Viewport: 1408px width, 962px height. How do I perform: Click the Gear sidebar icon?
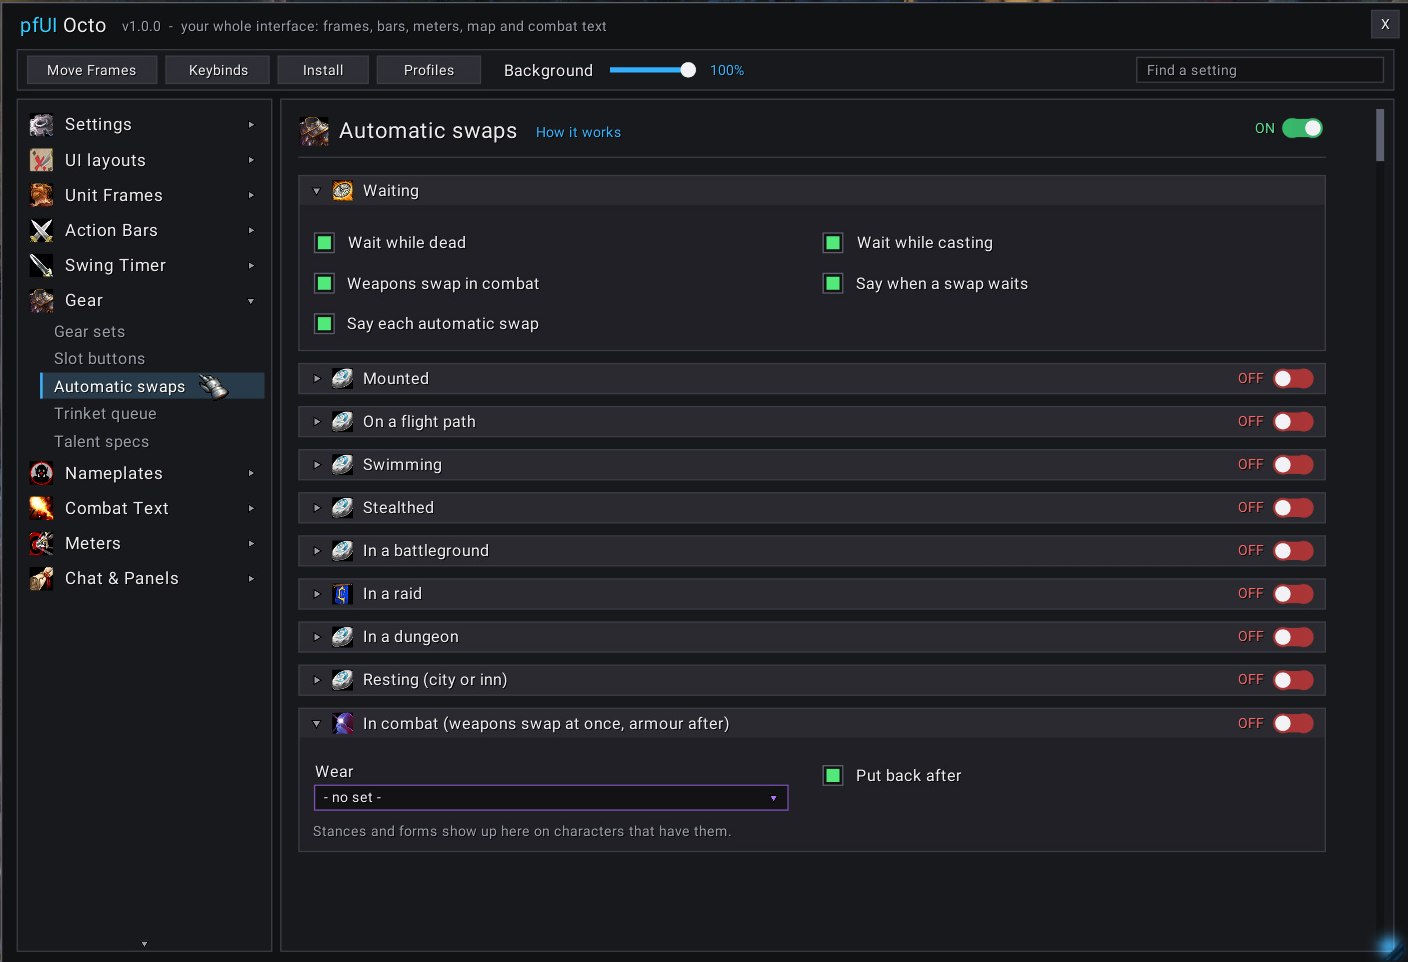tap(41, 300)
